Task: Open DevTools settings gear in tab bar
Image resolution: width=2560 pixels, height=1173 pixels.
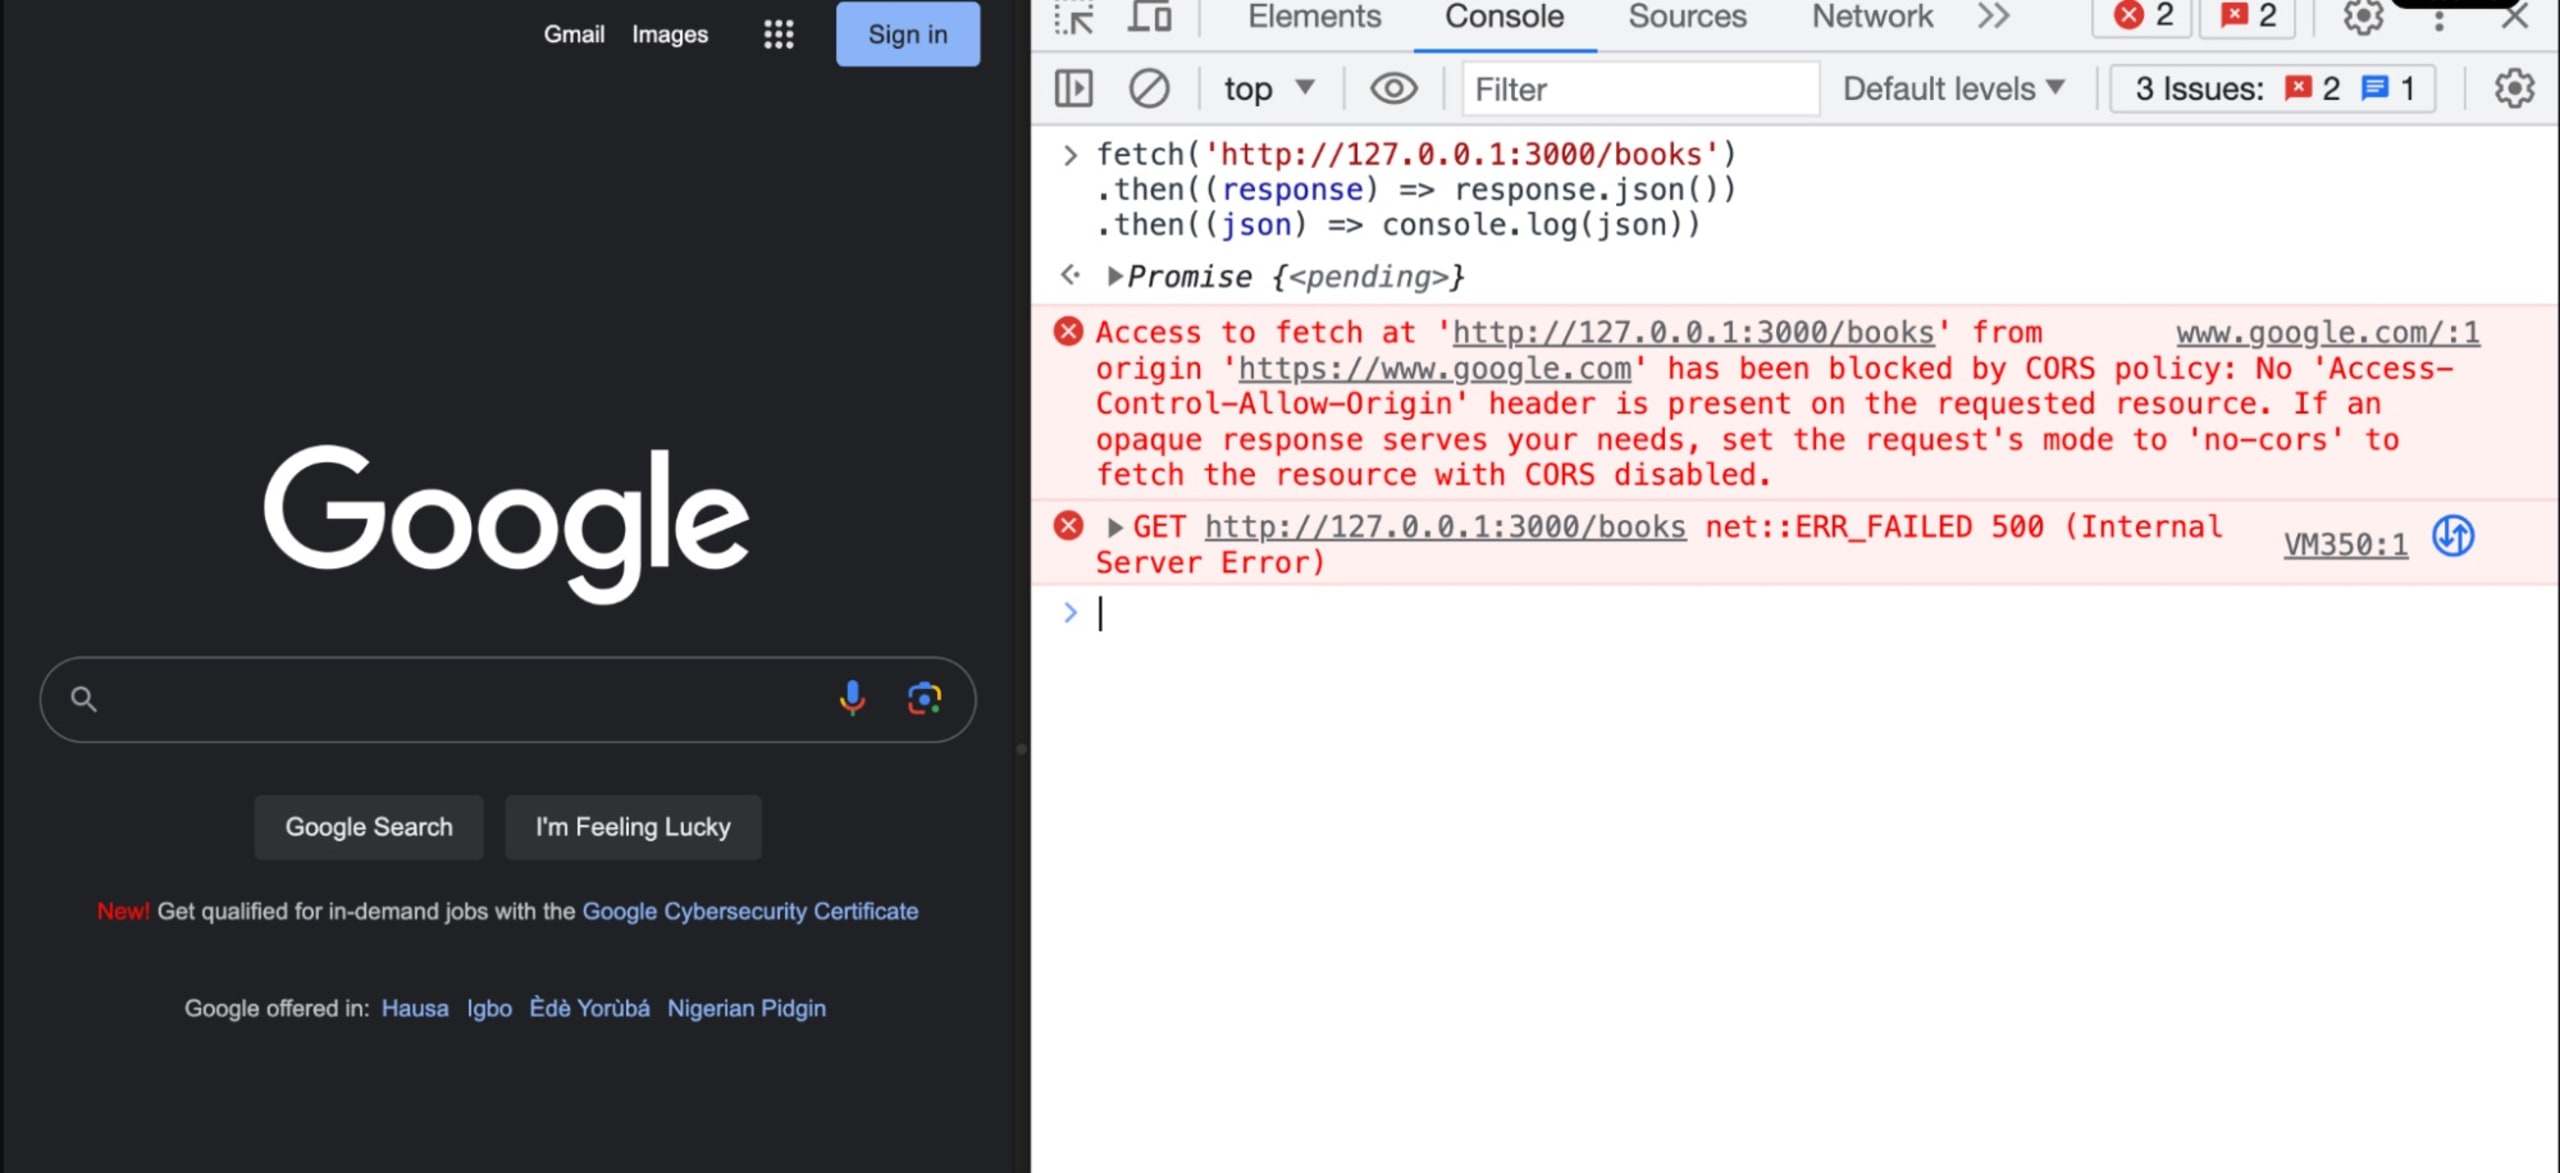Action: tap(2363, 17)
